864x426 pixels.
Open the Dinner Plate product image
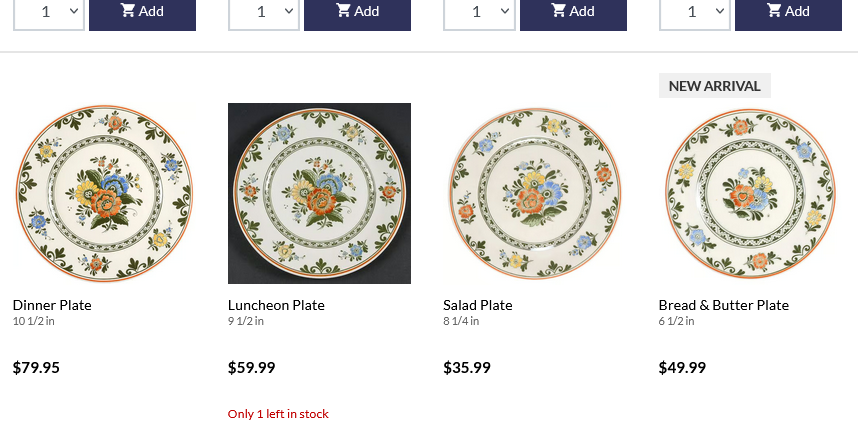(x=104, y=193)
